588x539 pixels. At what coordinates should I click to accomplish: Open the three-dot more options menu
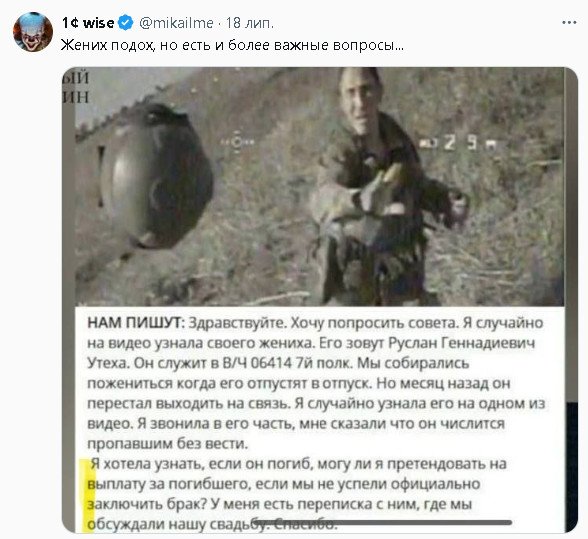pyautogui.click(x=569, y=23)
